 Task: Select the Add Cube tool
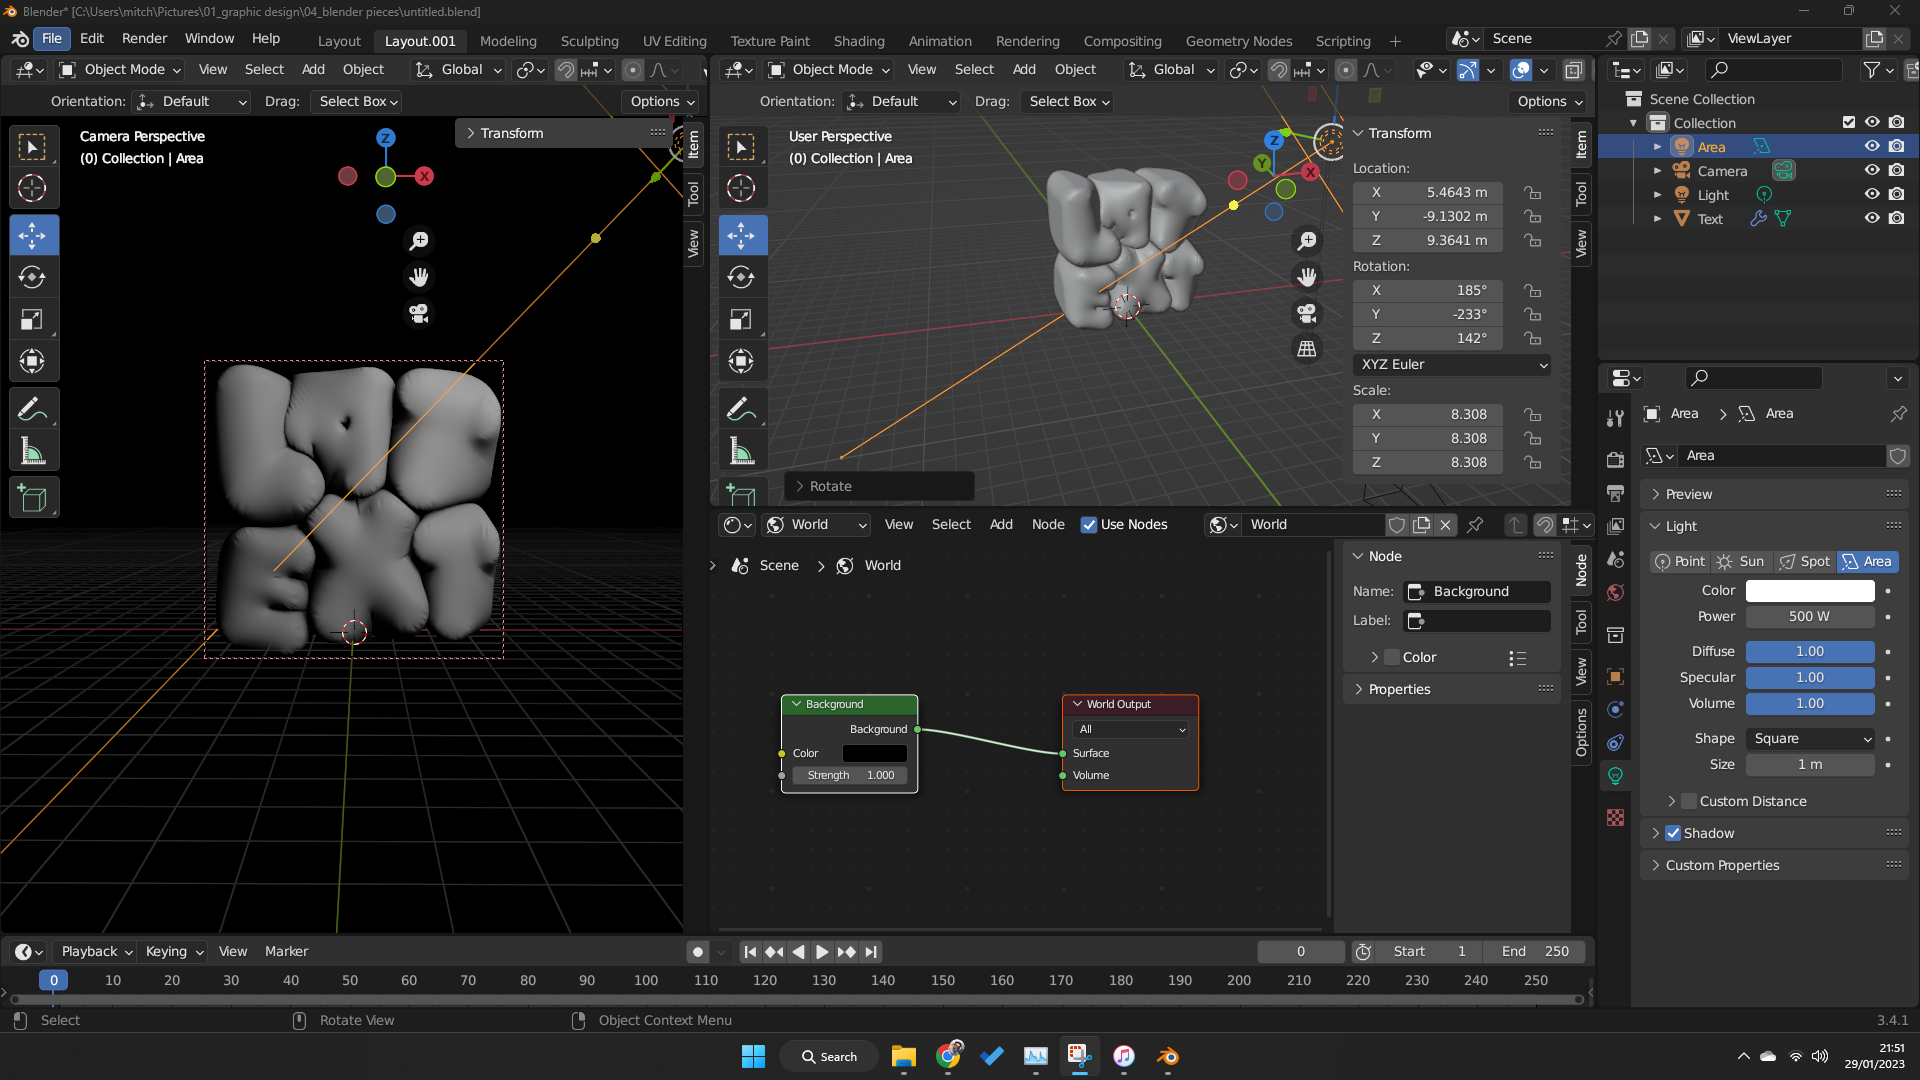tap(34, 497)
